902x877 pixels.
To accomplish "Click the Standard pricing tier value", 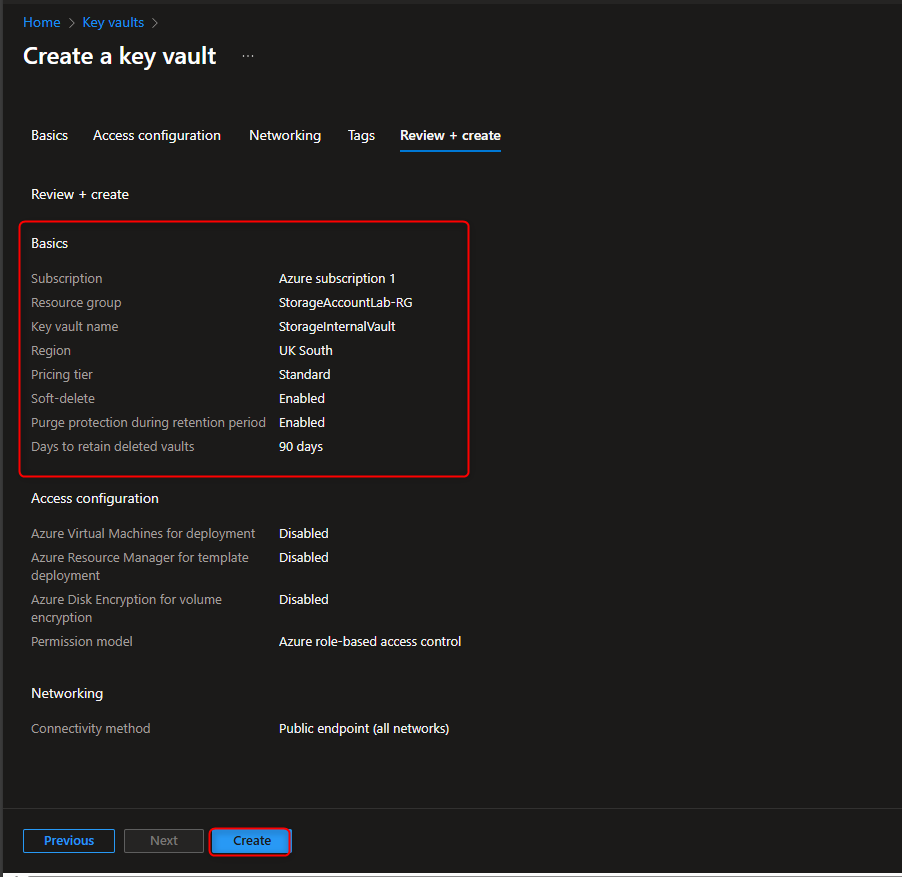I will 304,374.
